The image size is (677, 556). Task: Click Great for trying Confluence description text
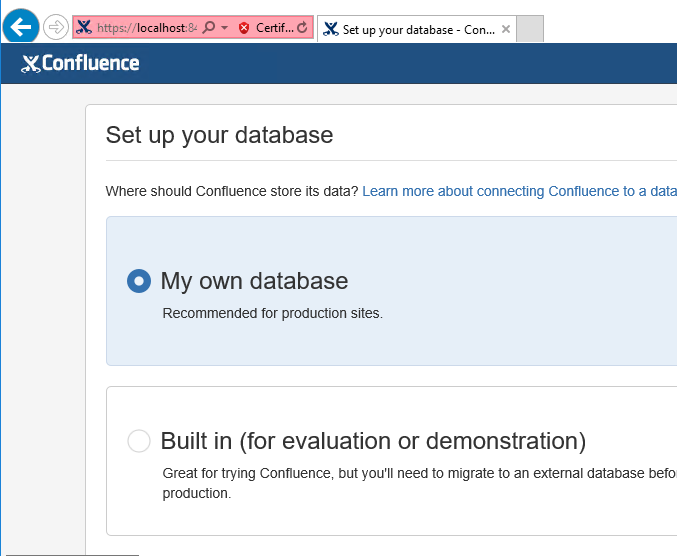tap(420, 483)
